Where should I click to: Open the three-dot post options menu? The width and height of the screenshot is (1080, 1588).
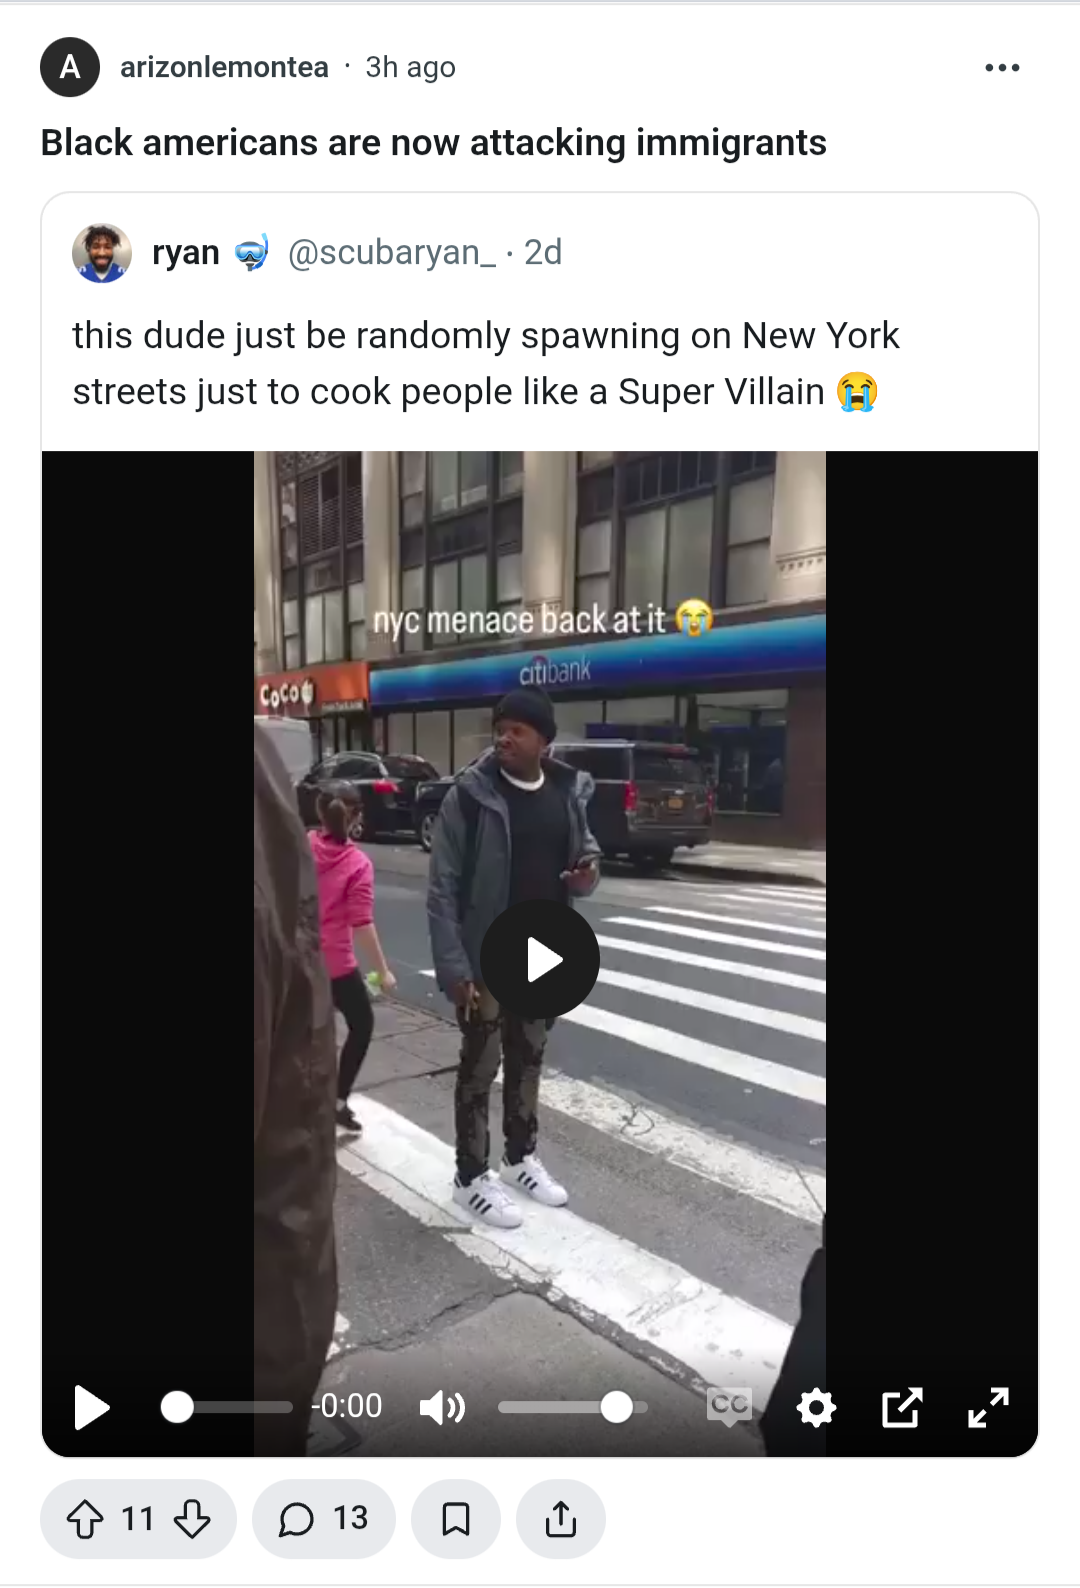click(1002, 68)
